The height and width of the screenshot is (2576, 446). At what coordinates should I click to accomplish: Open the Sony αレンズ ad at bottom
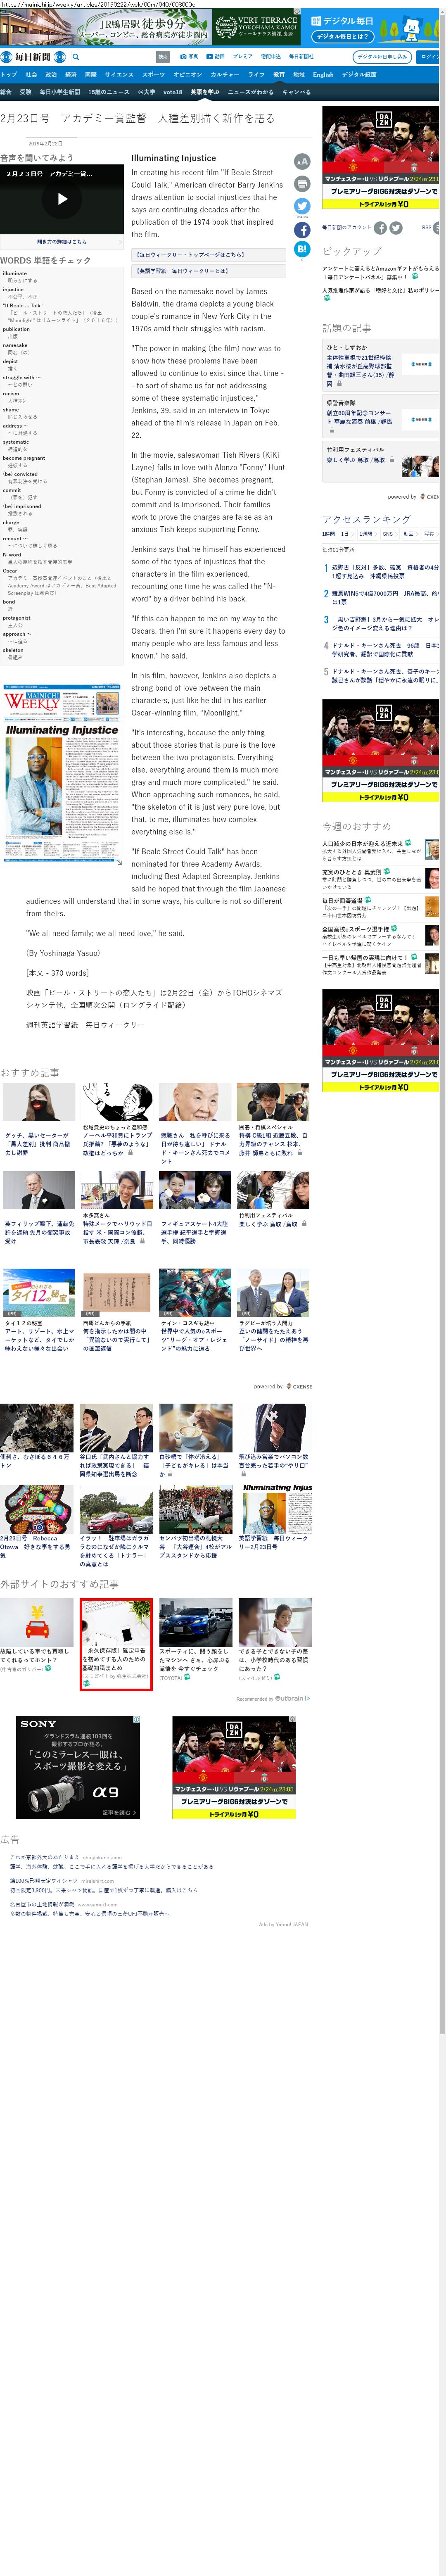click(79, 1767)
